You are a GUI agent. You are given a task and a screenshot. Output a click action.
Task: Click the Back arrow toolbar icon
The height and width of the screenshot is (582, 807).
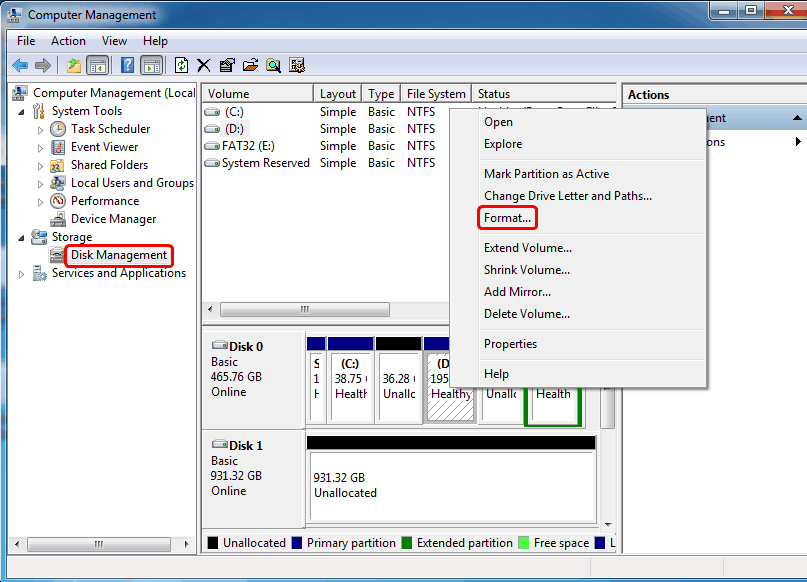click(20, 65)
